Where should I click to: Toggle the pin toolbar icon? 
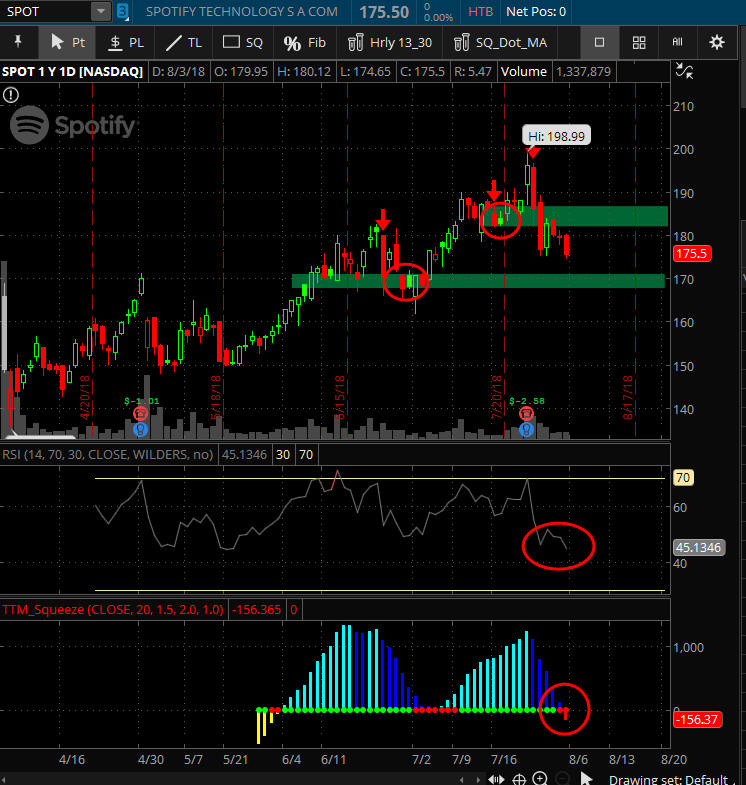coord(17,43)
